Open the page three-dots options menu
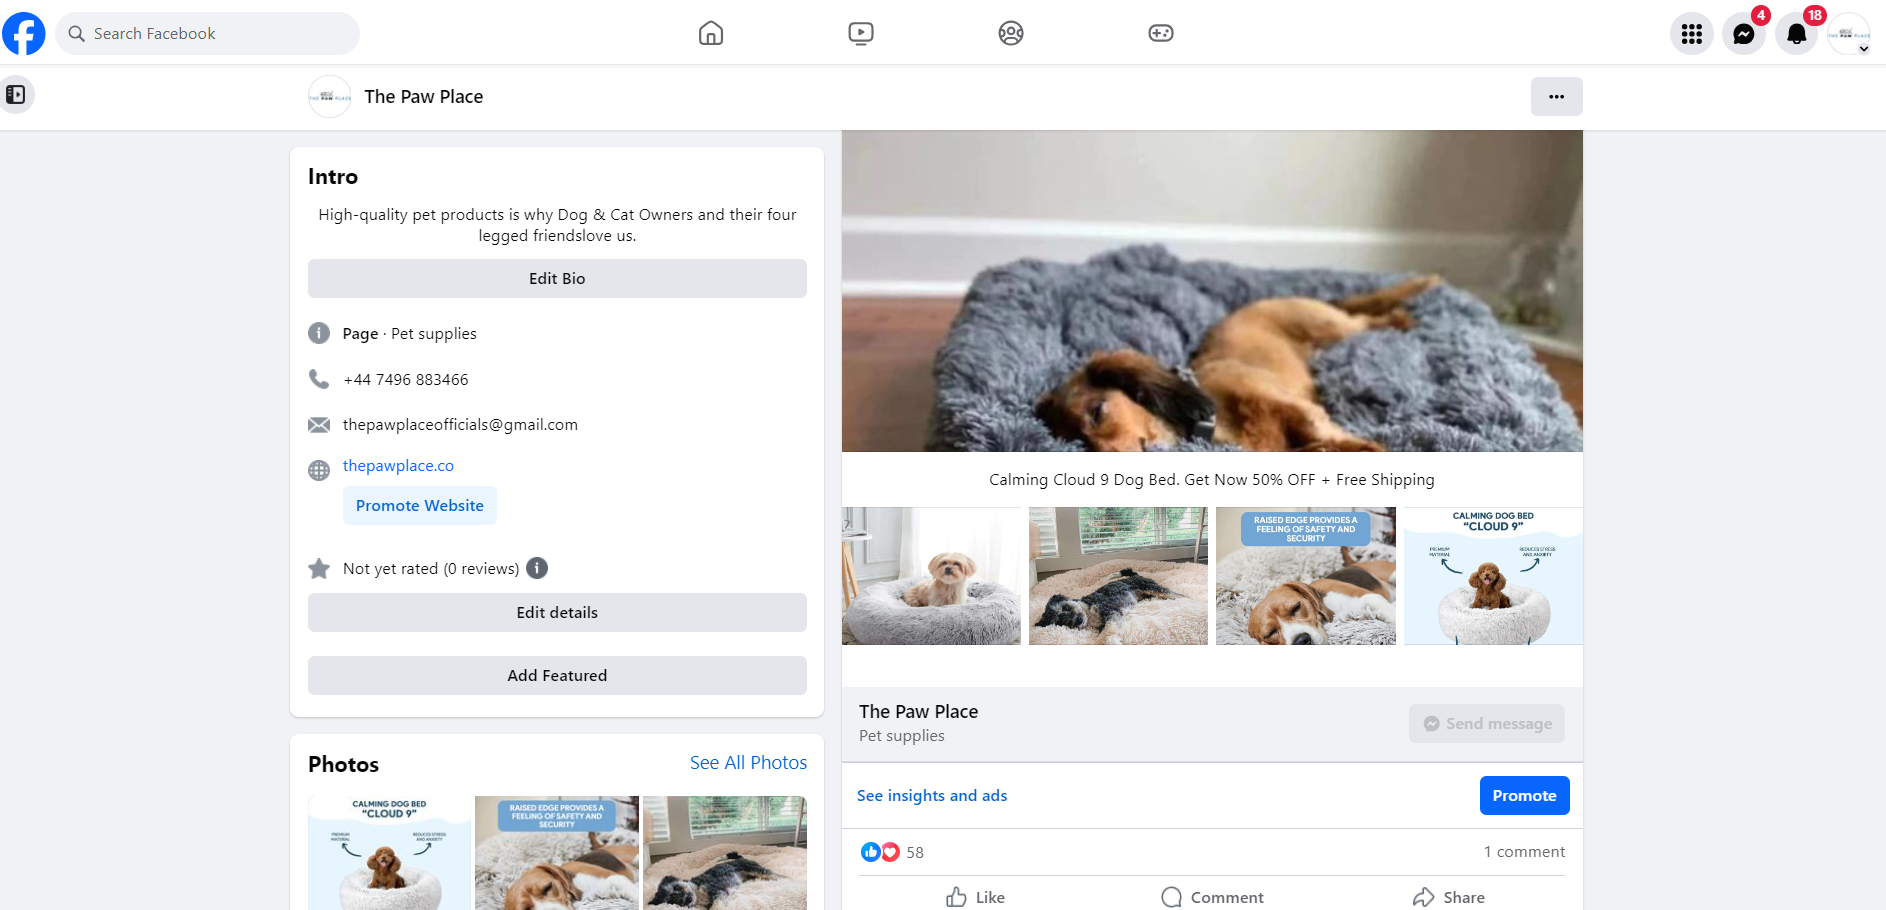This screenshot has height=910, width=1886. click(1556, 97)
